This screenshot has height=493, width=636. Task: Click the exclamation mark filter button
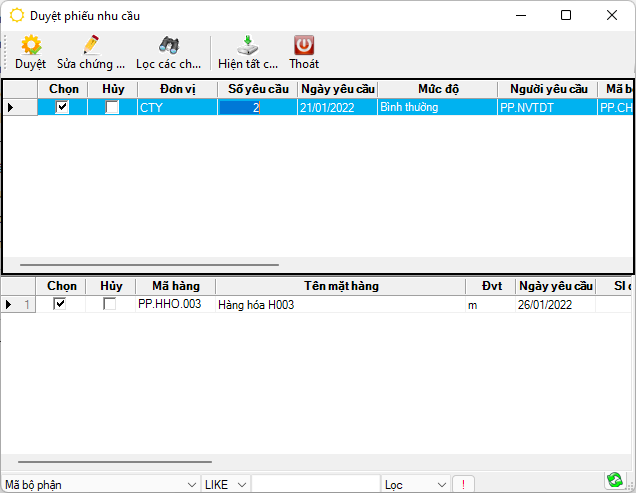tap(463, 484)
